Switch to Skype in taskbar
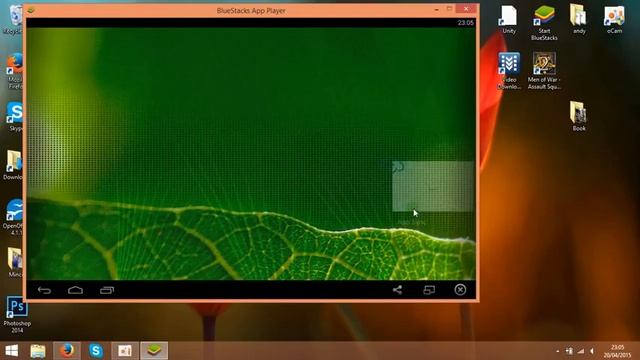This screenshot has height=360, width=640. [x=96, y=351]
